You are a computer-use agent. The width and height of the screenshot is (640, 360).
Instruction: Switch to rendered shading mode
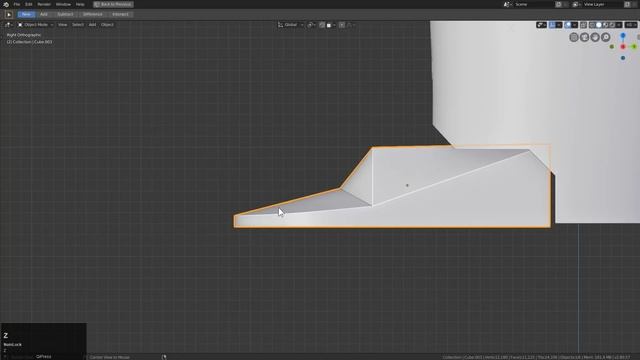612,25
